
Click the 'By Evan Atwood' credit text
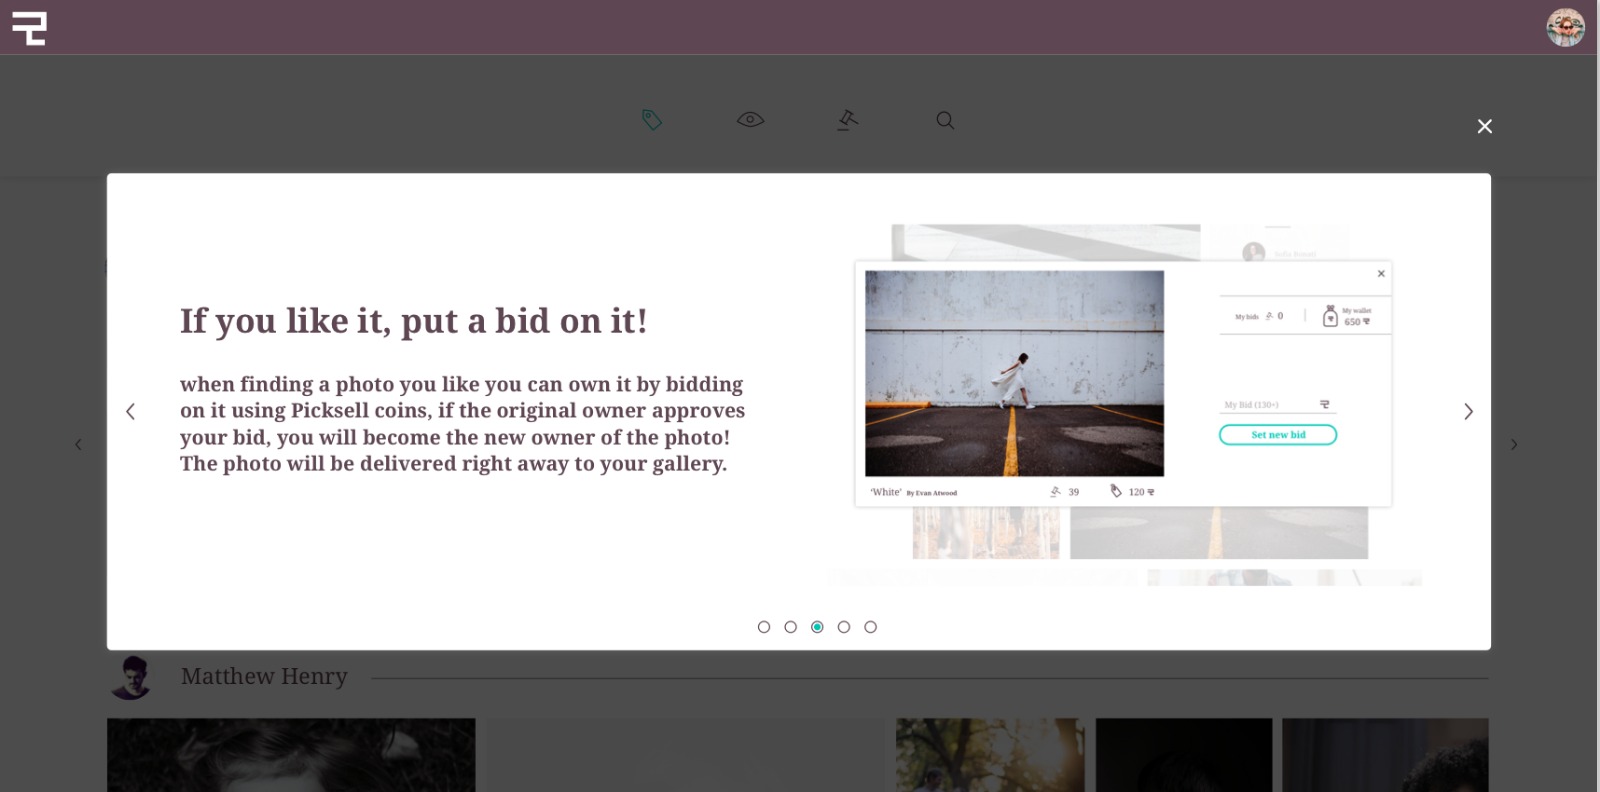click(x=932, y=493)
